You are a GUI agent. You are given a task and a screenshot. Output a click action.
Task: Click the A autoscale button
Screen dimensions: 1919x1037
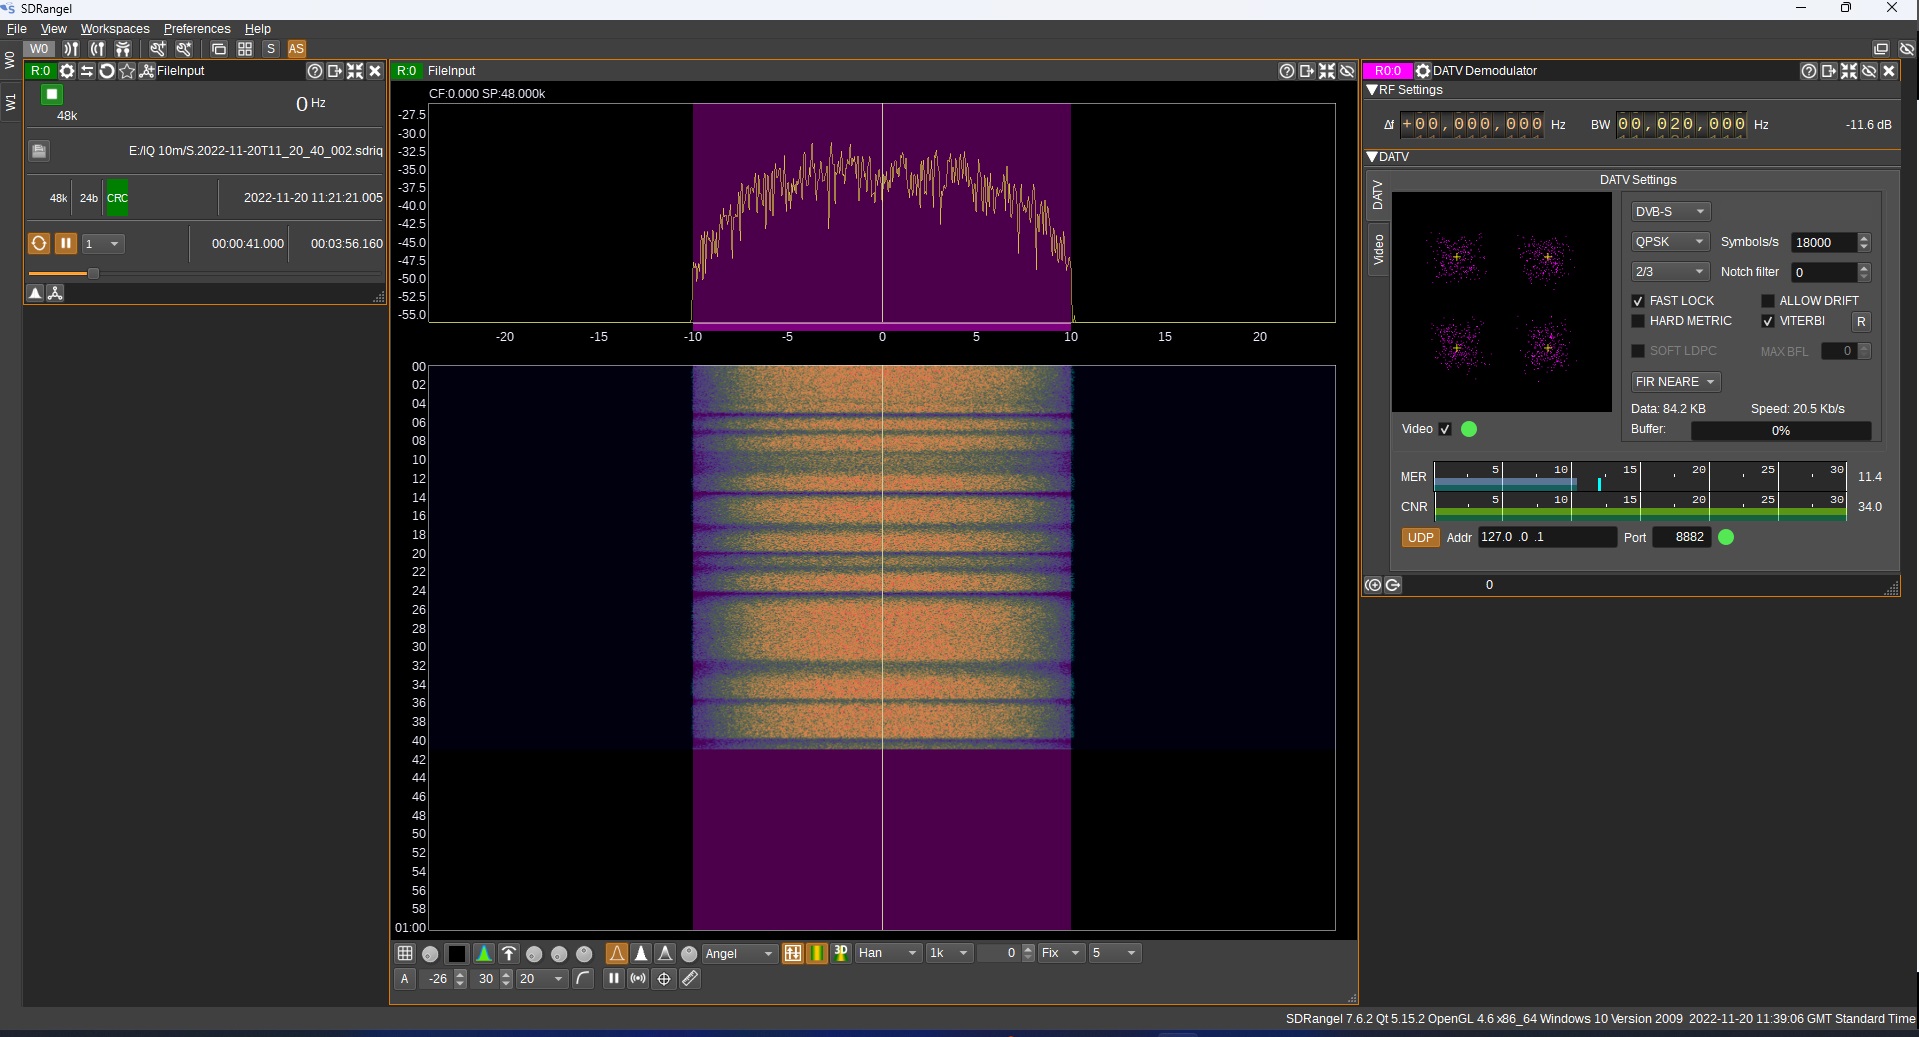pyautogui.click(x=405, y=979)
